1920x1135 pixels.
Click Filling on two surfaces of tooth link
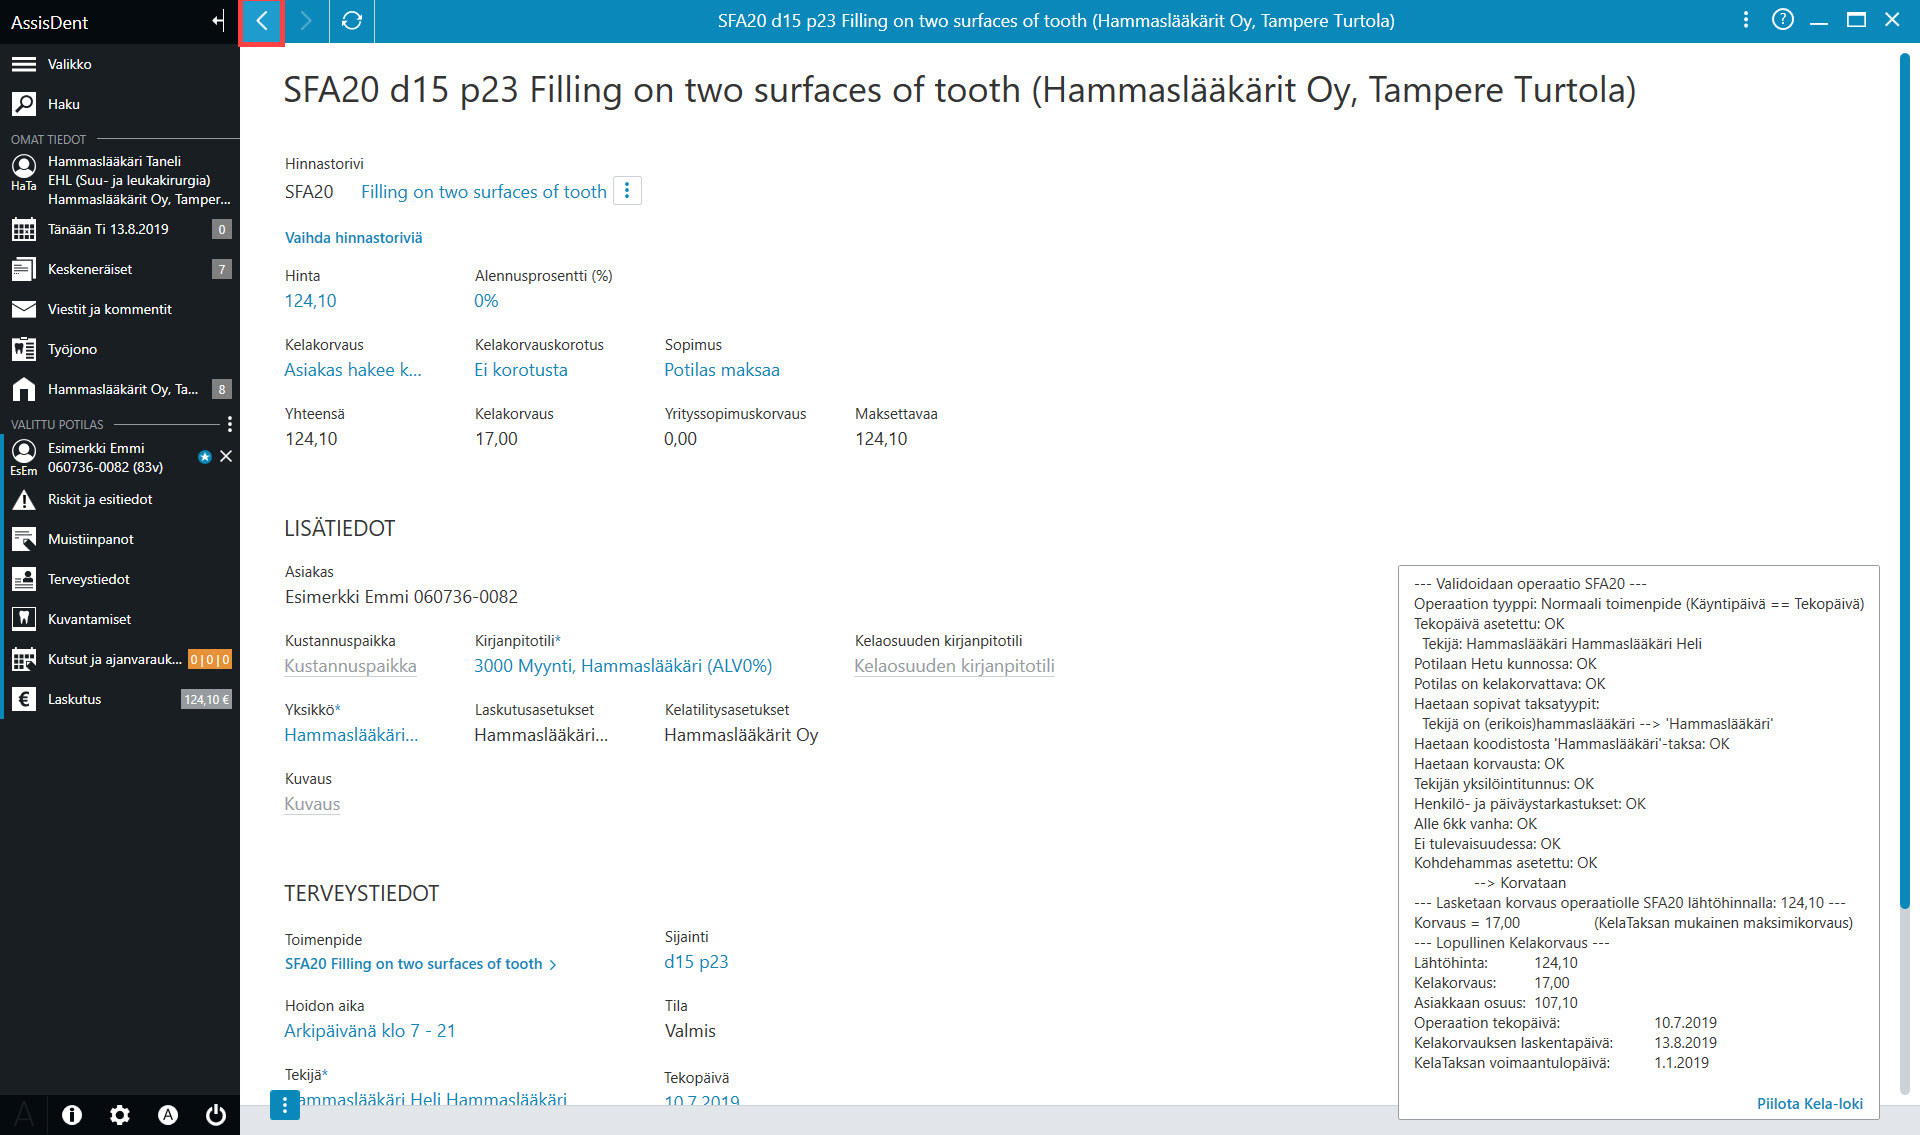[x=484, y=192]
